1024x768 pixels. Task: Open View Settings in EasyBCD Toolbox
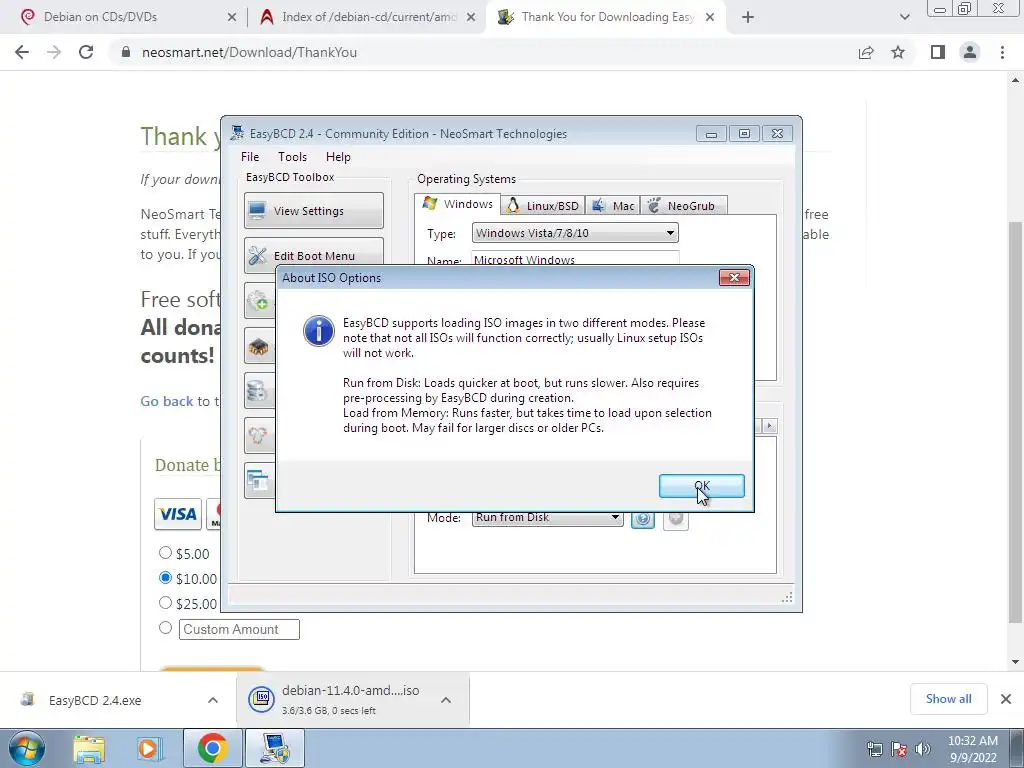314,210
